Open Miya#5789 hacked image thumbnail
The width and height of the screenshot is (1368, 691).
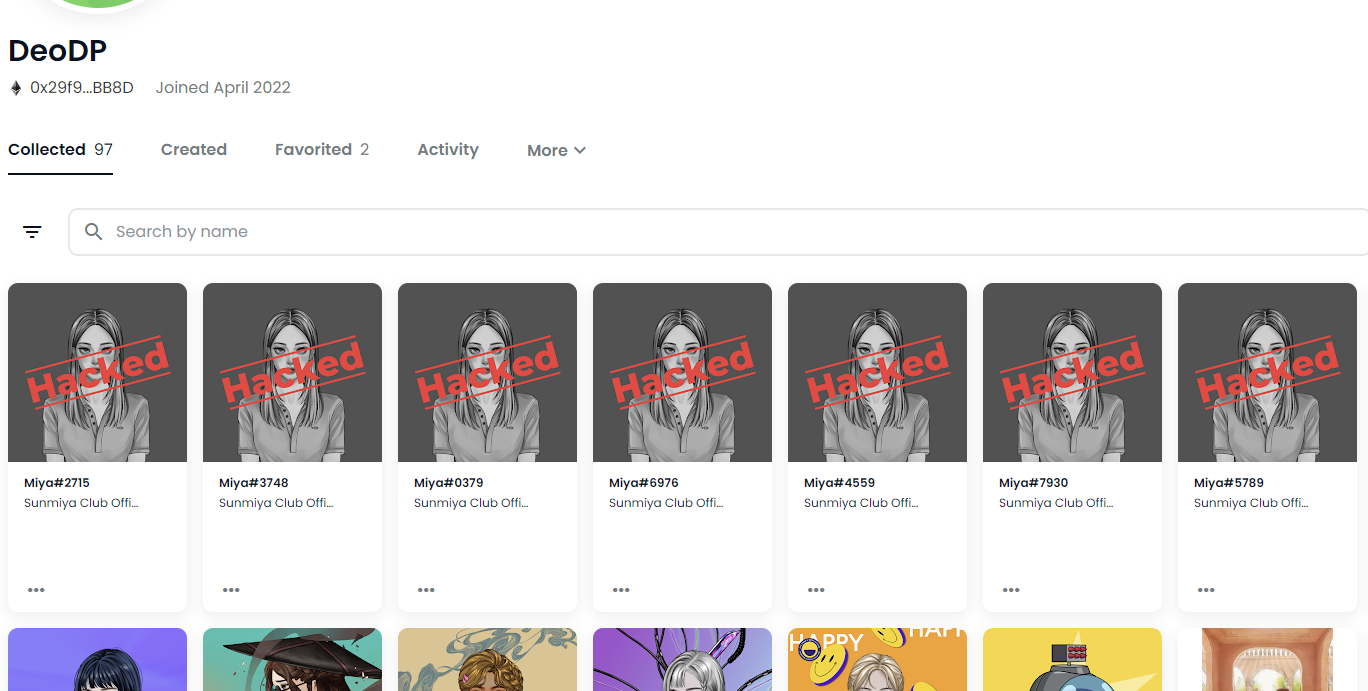coord(1267,372)
